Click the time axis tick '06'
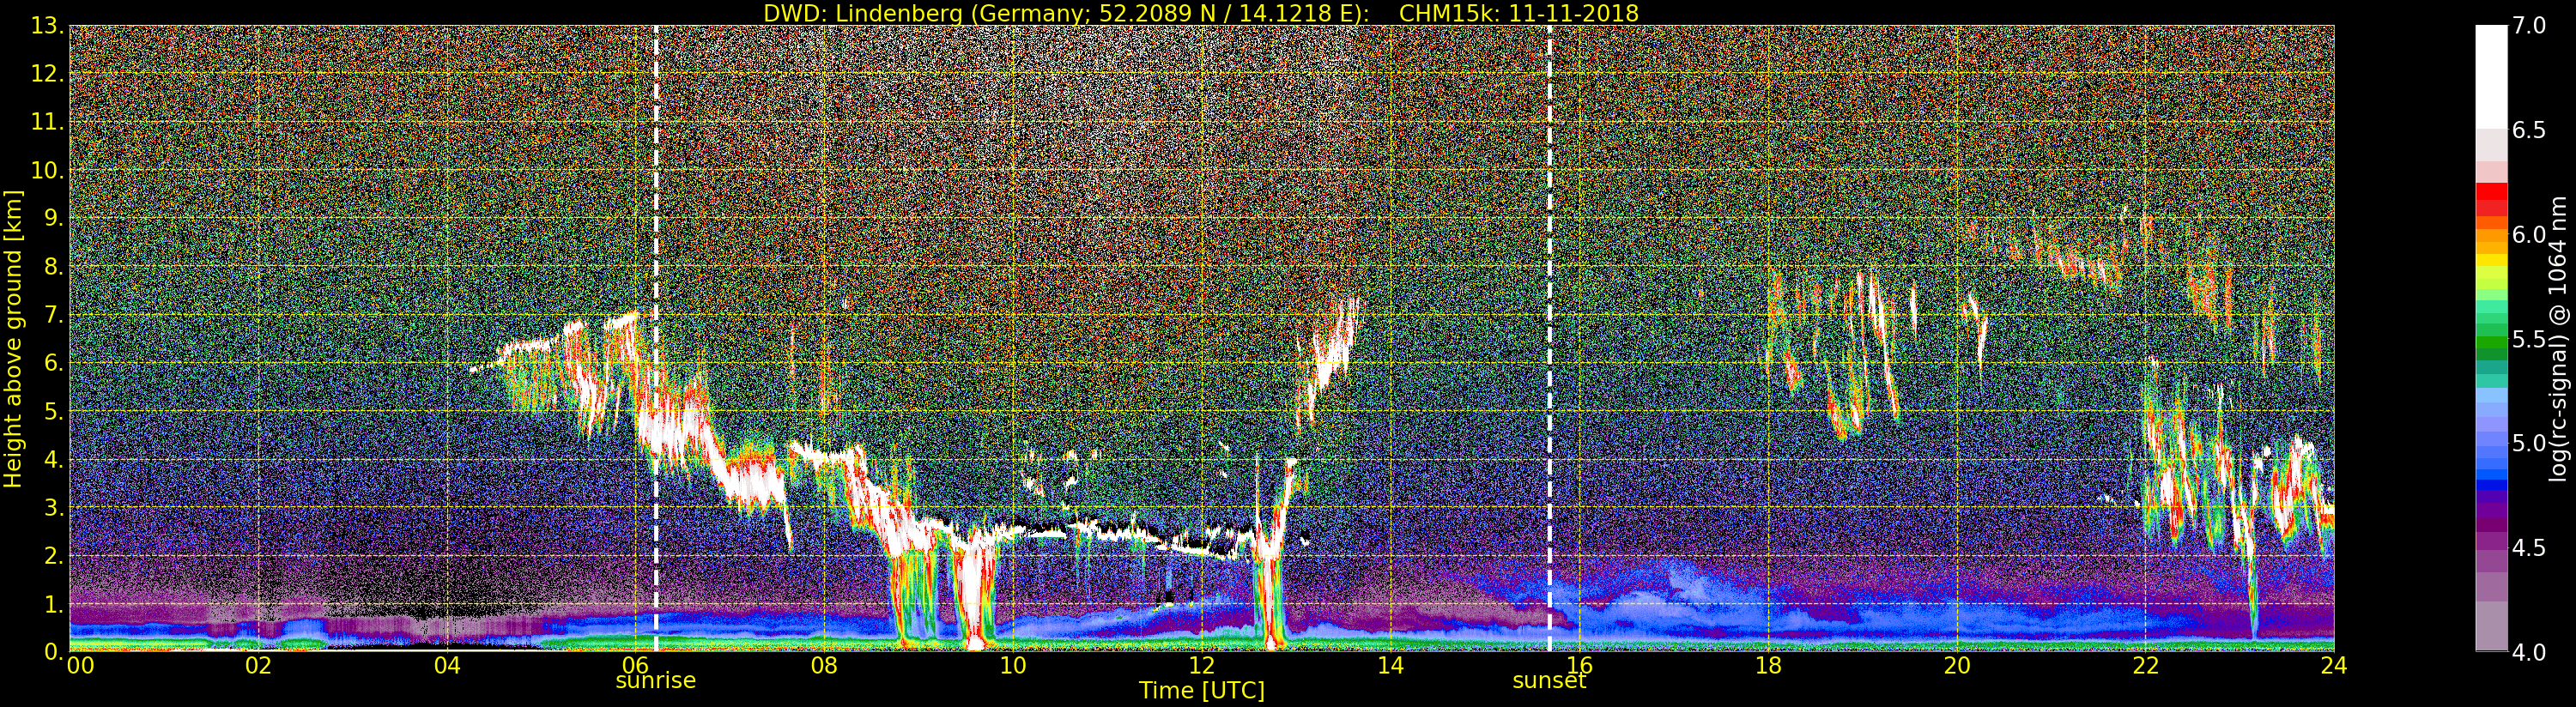Image resolution: width=2576 pixels, height=707 pixels. (x=636, y=665)
